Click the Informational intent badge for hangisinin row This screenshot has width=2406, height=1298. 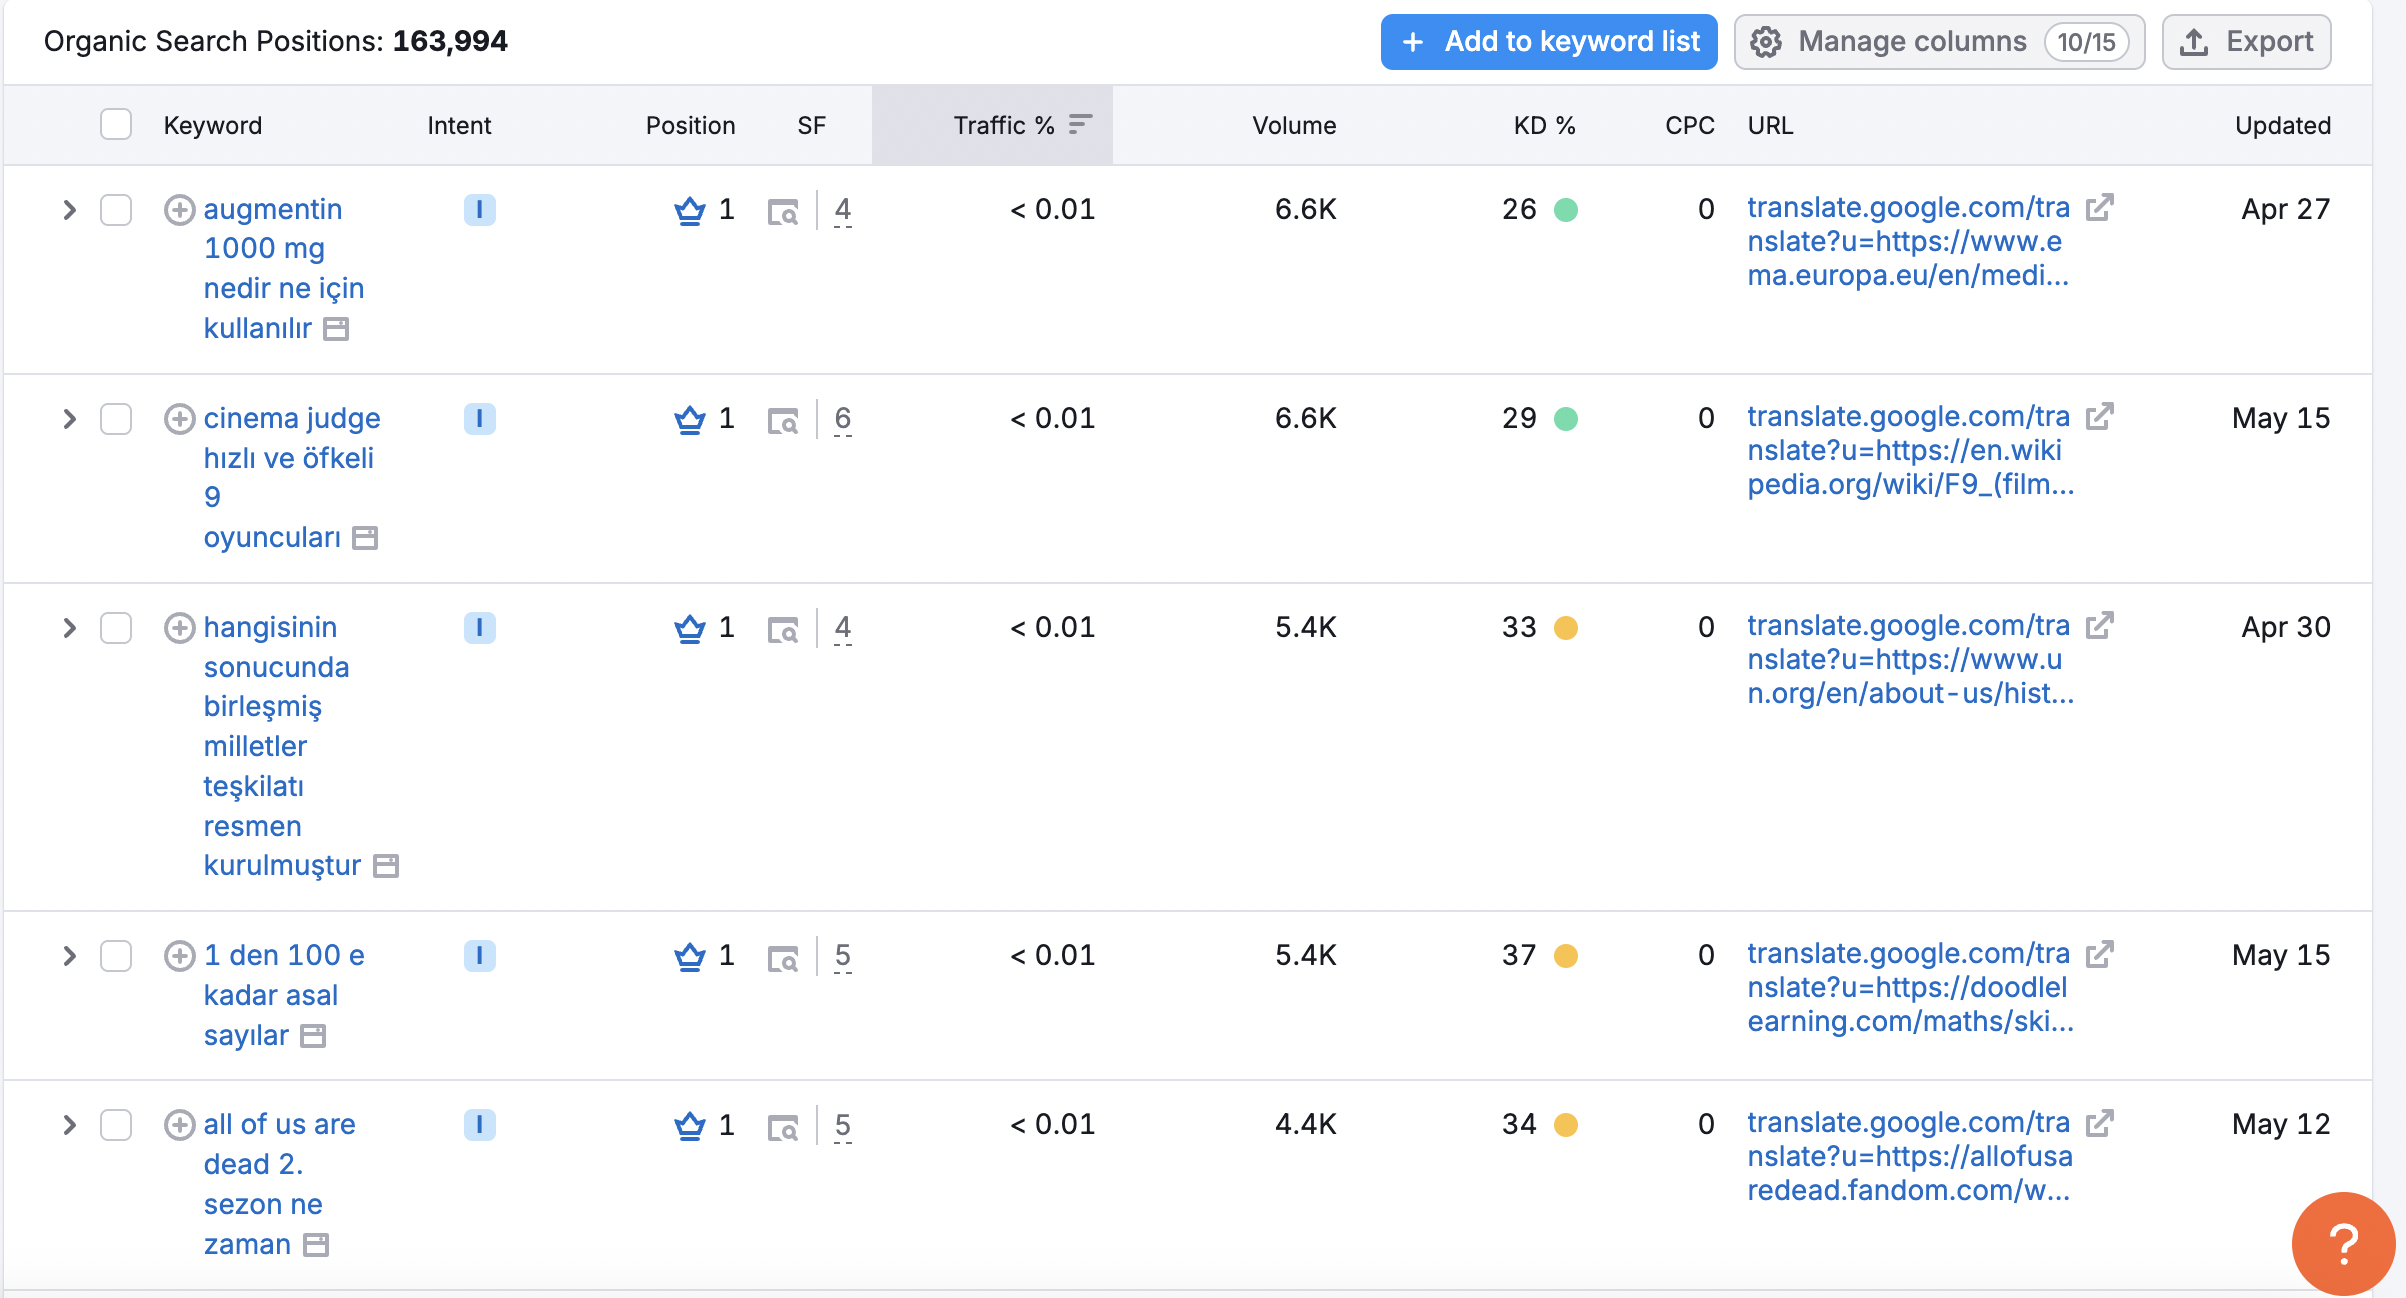click(479, 628)
